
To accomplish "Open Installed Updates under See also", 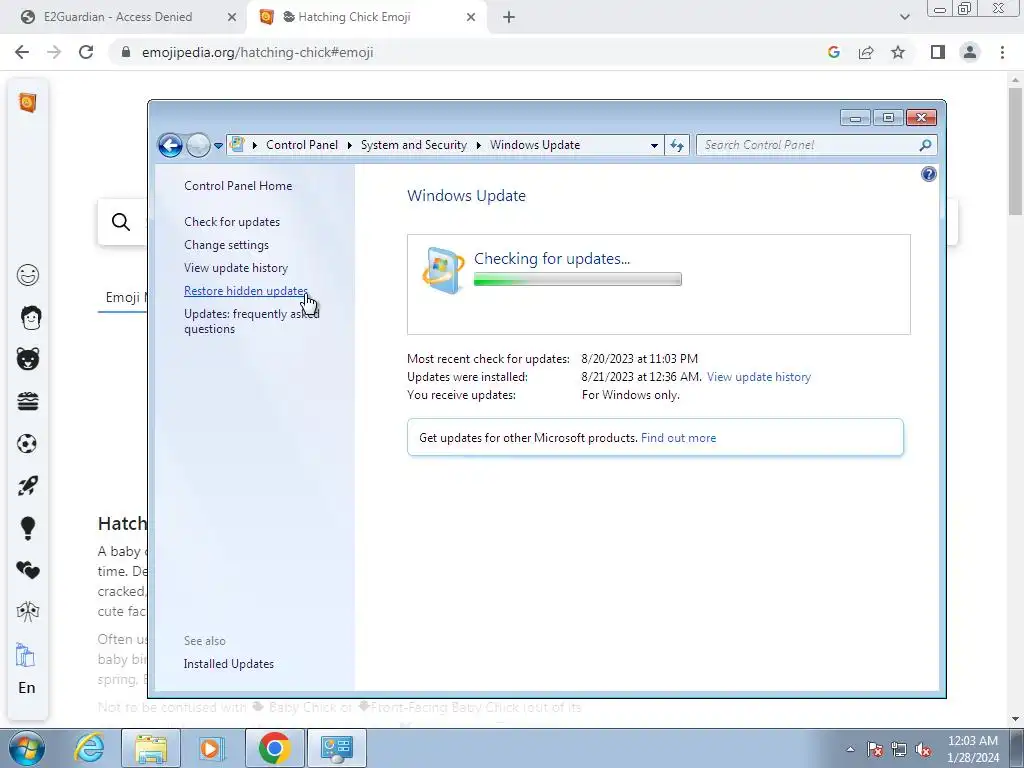I will tap(229, 664).
